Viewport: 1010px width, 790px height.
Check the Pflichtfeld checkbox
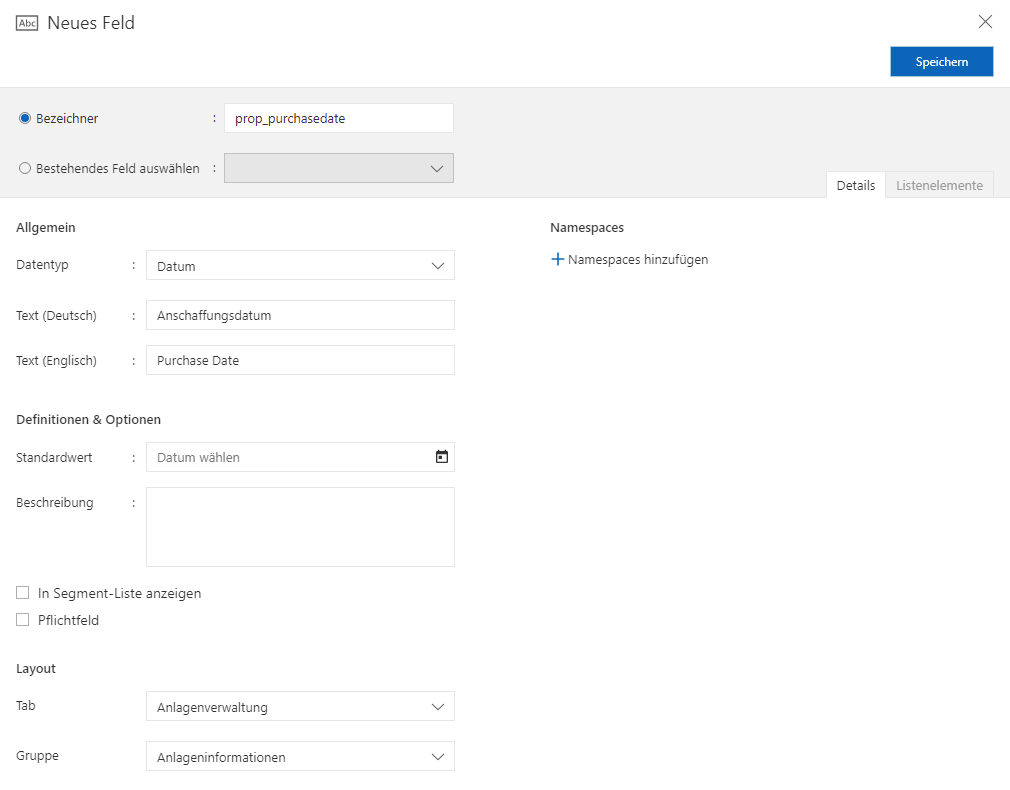[22, 619]
